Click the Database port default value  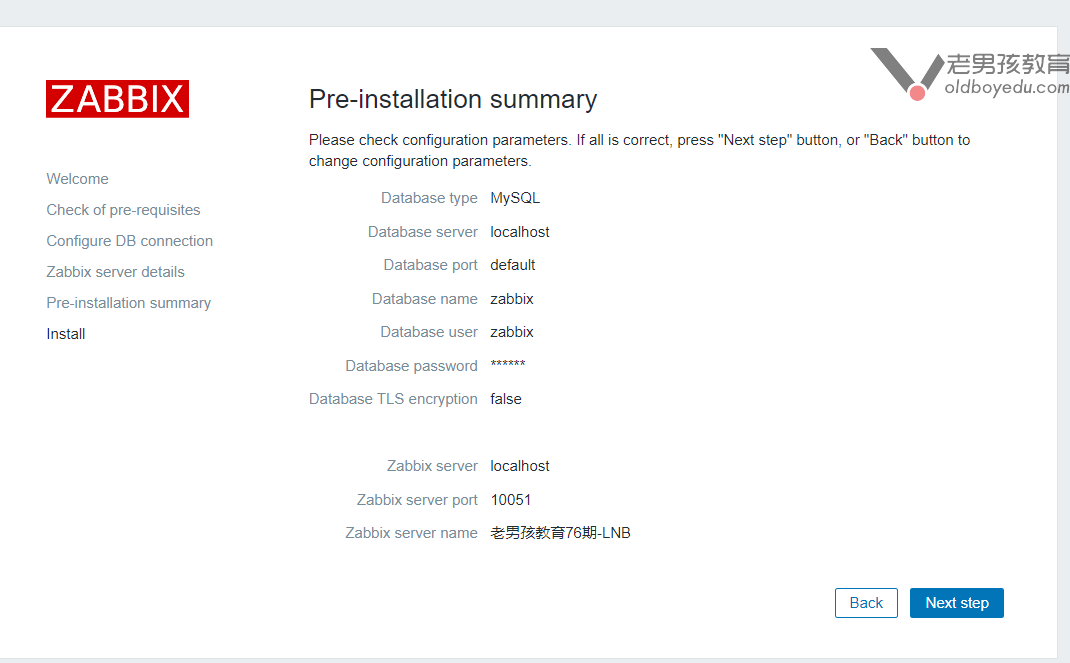pos(513,265)
